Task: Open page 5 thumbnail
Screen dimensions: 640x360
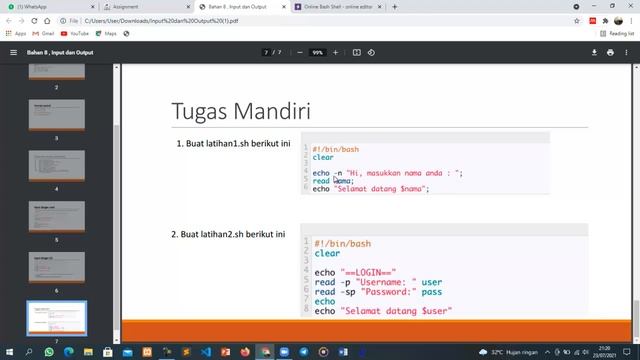Action: click(57, 216)
